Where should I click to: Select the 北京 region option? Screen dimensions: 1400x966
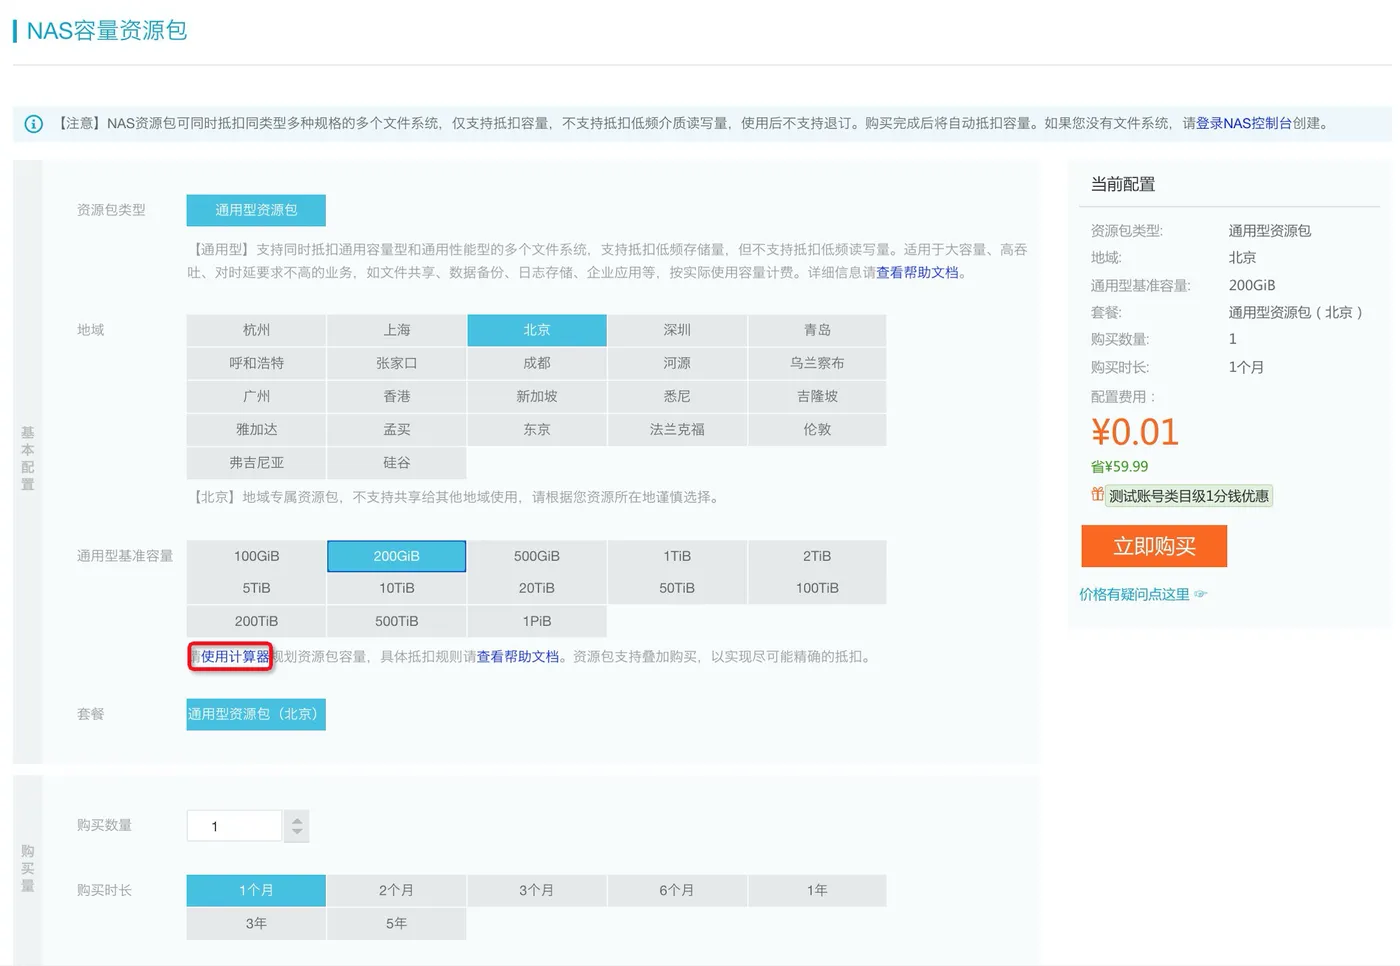click(537, 330)
